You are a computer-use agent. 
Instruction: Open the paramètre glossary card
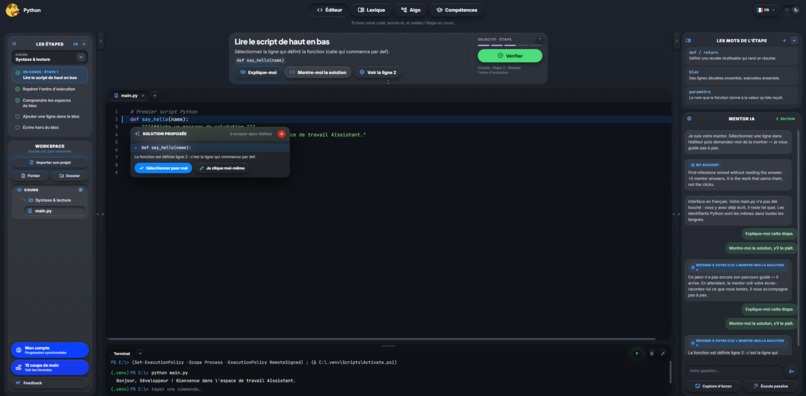(x=741, y=95)
